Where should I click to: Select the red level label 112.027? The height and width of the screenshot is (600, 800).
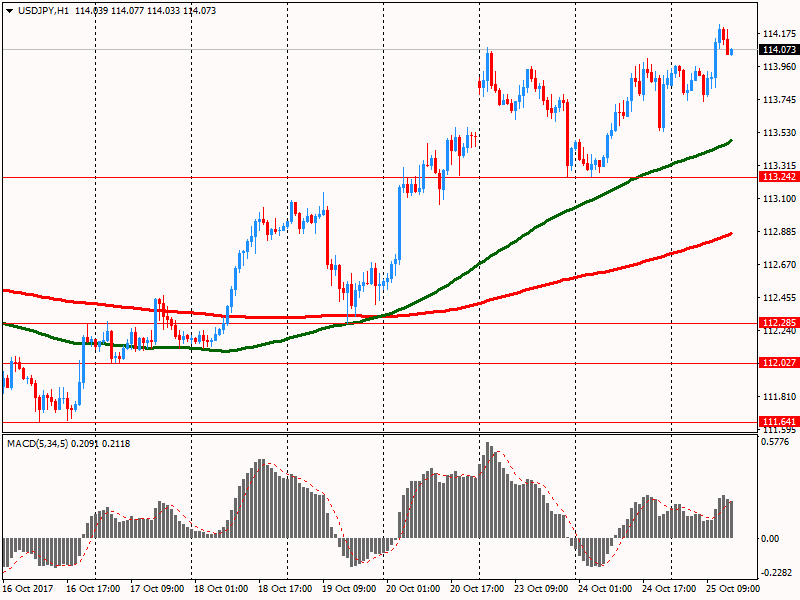(x=779, y=362)
